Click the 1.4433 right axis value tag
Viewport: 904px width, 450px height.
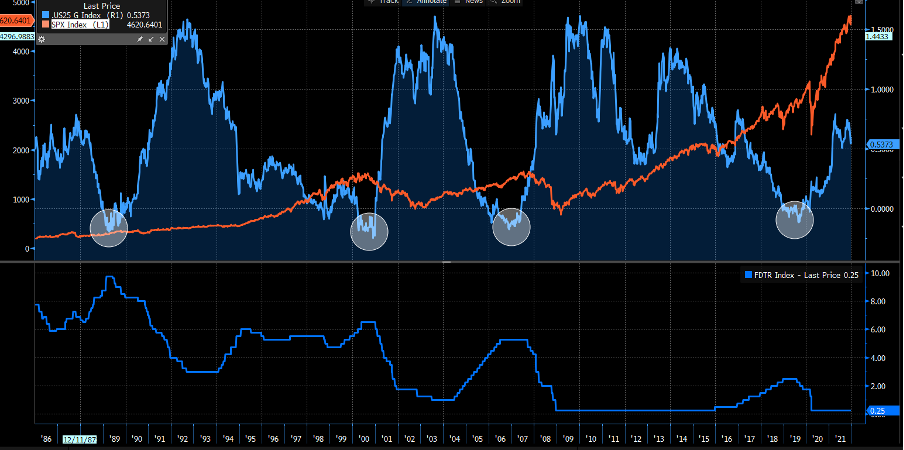879,36
